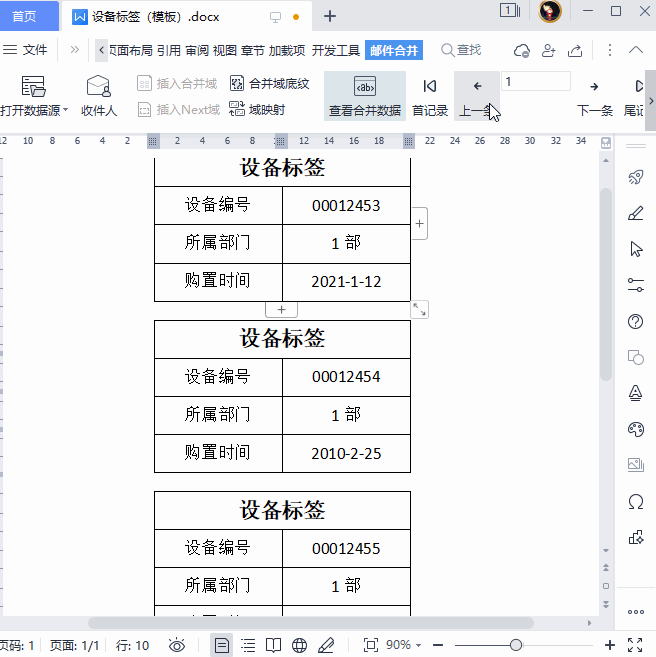Collapse the ribbon with the caret
The height and width of the screenshot is (657, 656).
pyautogui.click(x=635, y=50)
